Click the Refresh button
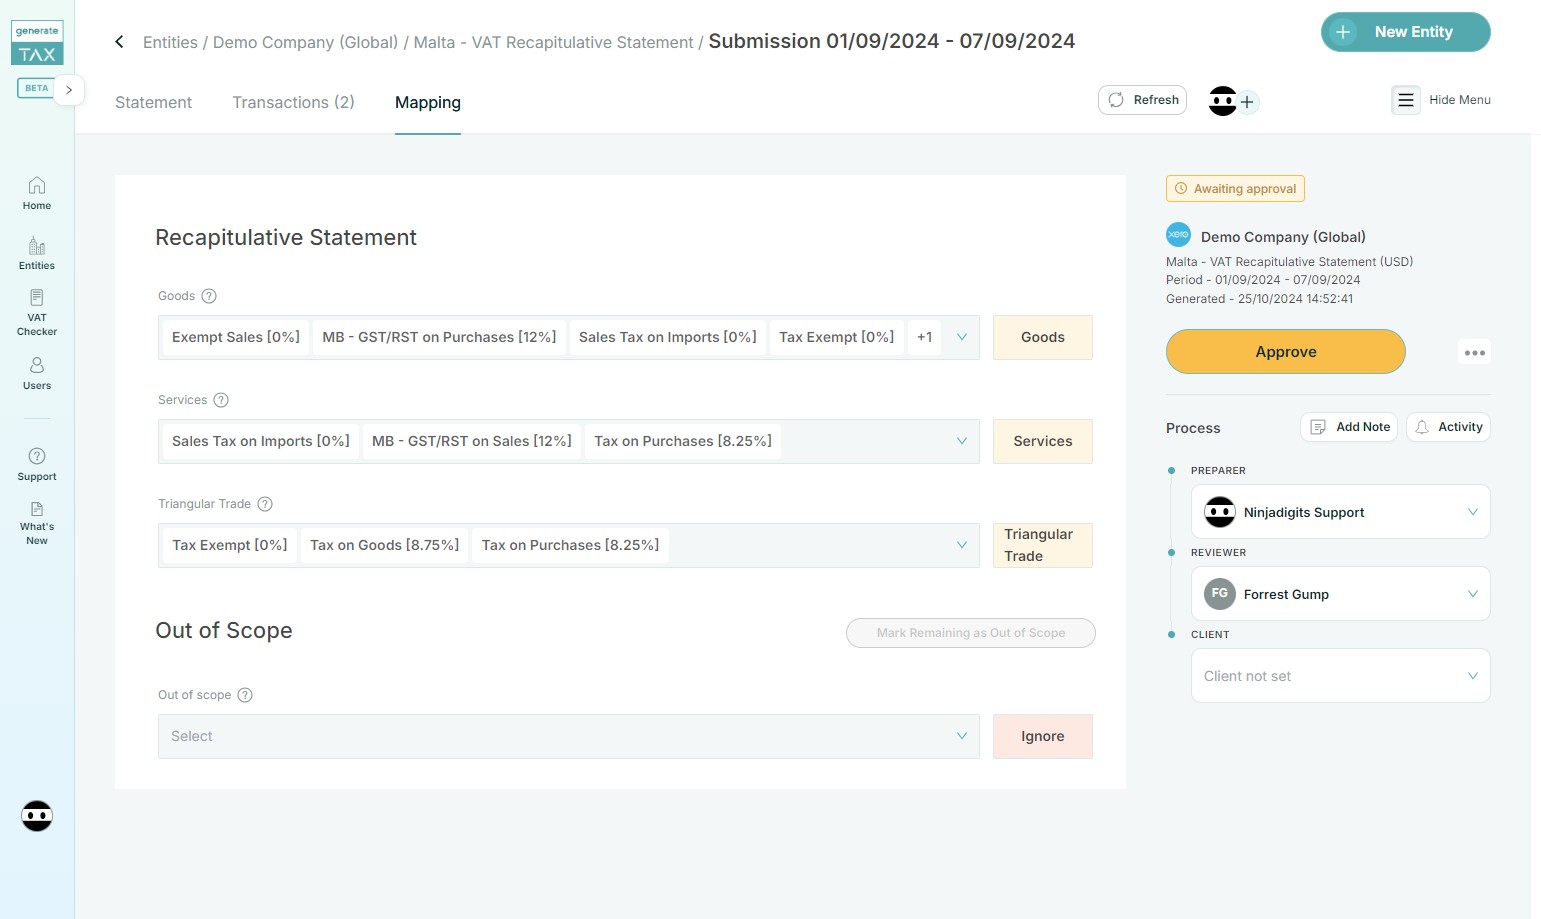The width and height of the screenshot is (1541, 919). pyautogui.click(x=1142, y=100)
